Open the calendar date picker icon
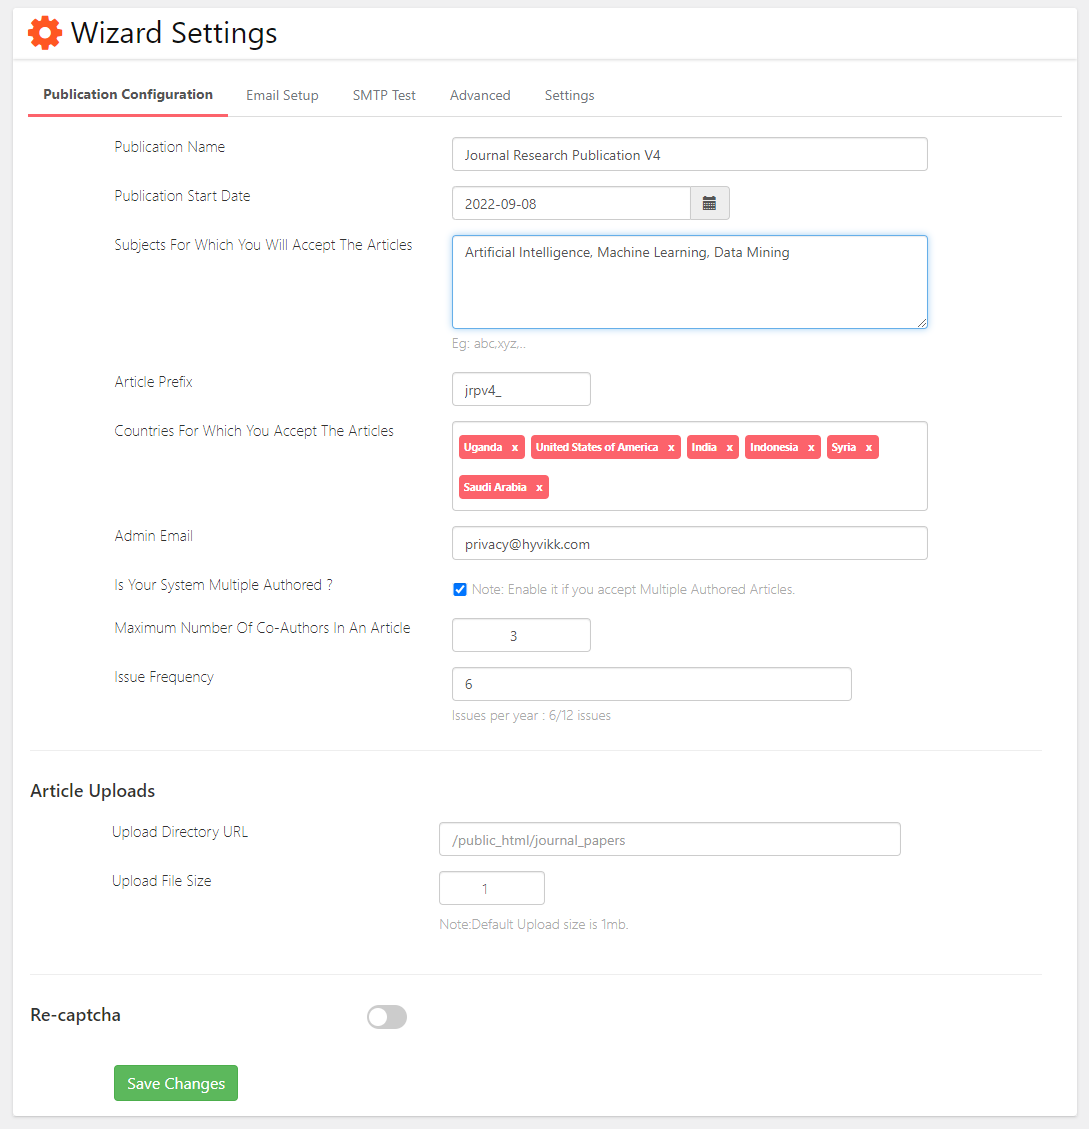 (x=709, y=204)
